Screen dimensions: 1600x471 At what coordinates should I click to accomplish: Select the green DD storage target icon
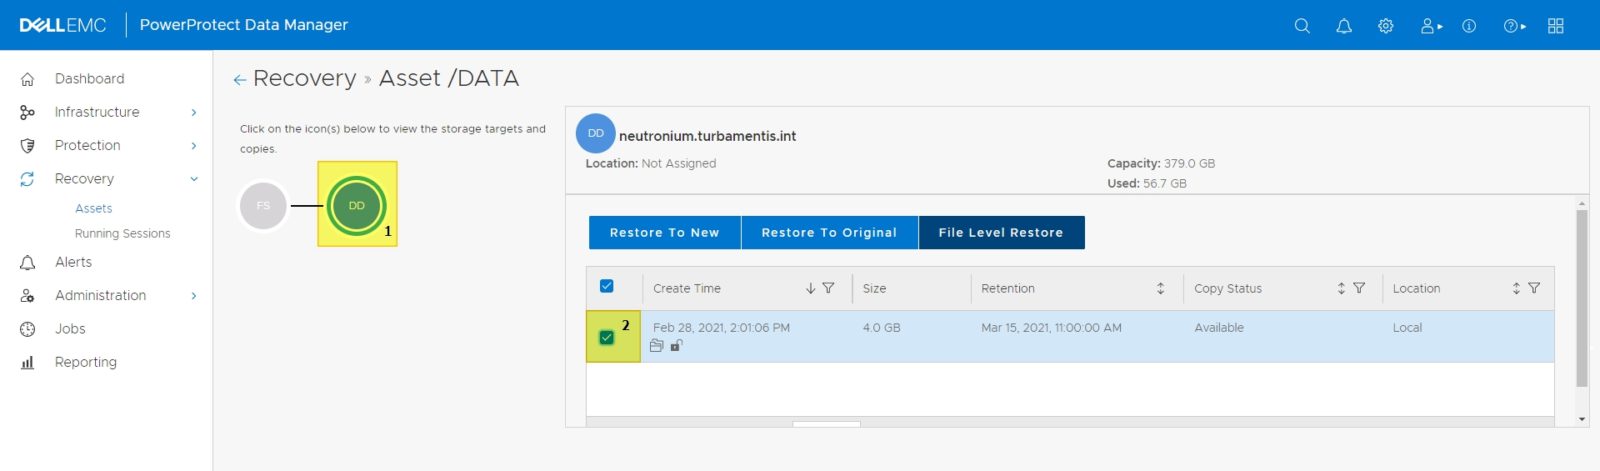pos(357,205)
